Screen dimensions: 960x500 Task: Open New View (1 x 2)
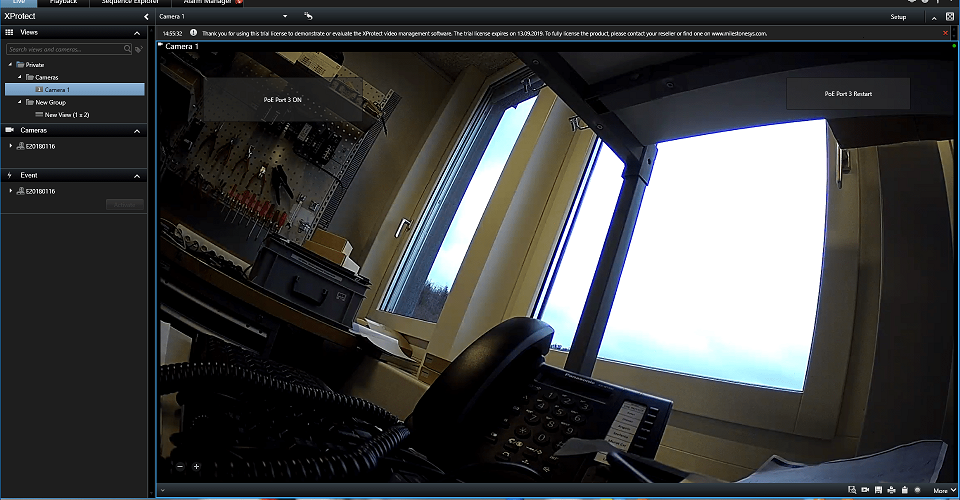(x=62, y=114)
